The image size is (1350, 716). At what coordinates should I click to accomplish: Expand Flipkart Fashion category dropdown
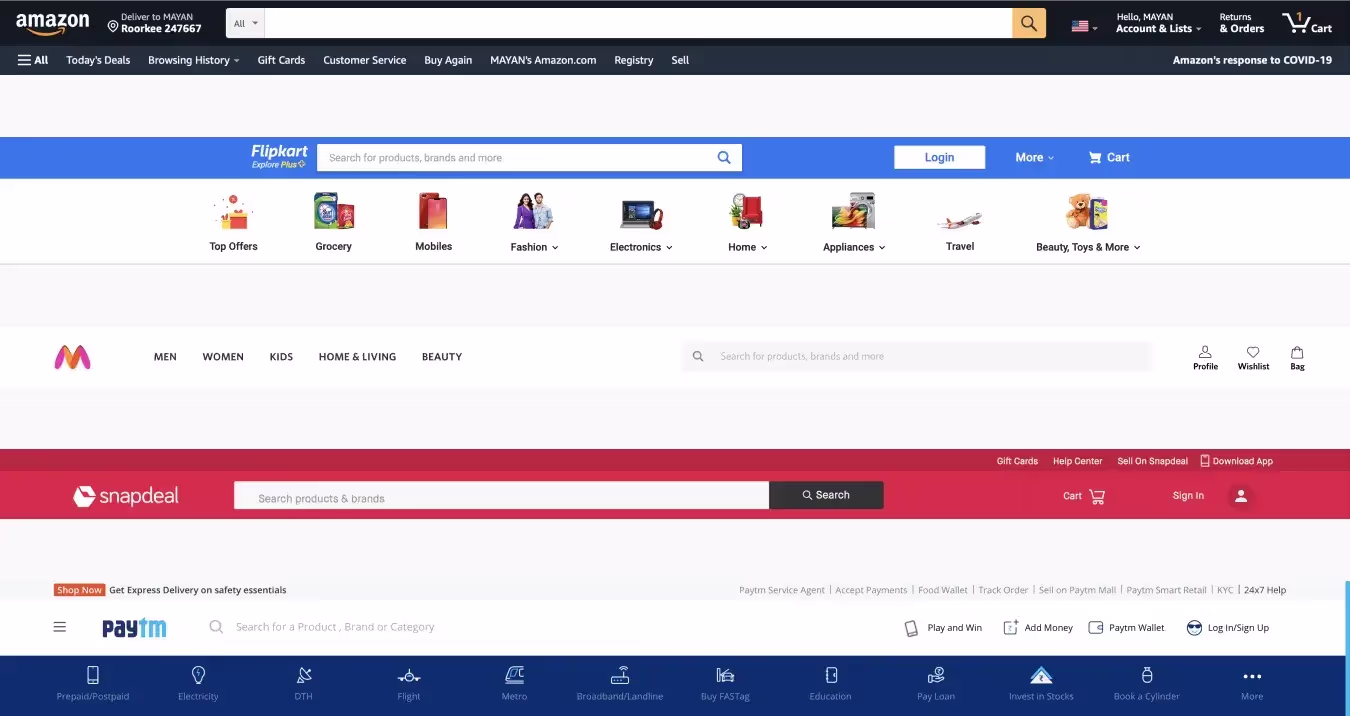point(534,247)
